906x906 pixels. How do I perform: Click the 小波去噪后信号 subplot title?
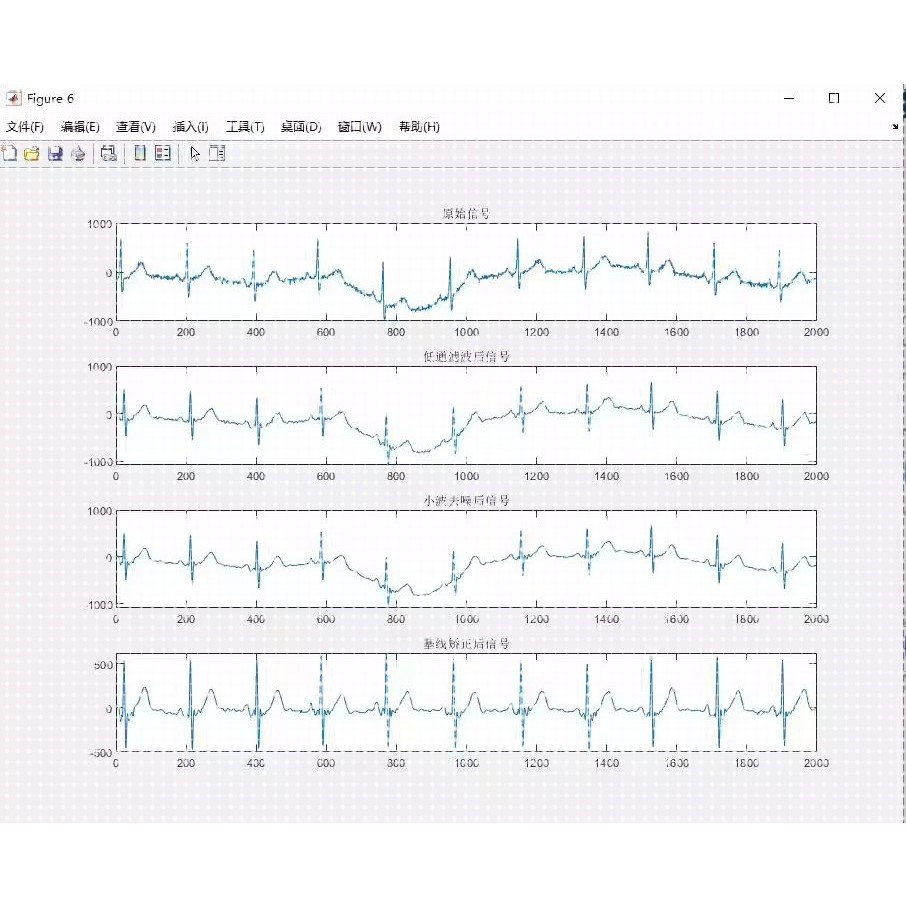pyautogui.click(x=466, y=500)
